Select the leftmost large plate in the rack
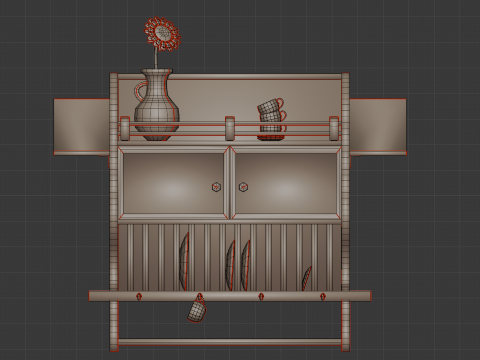Image resolution: width=480 pixels, height=360 pixels. point(184,261)
